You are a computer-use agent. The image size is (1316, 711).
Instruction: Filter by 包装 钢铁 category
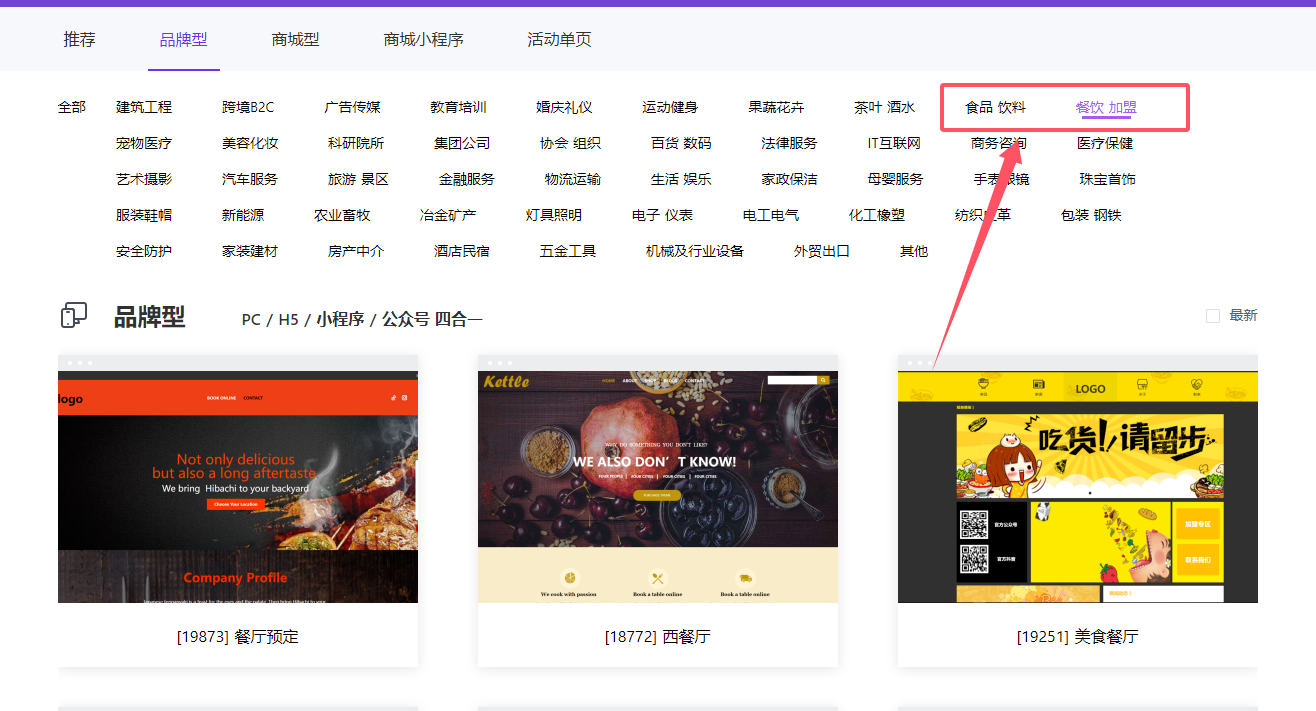pos(1091,215)
